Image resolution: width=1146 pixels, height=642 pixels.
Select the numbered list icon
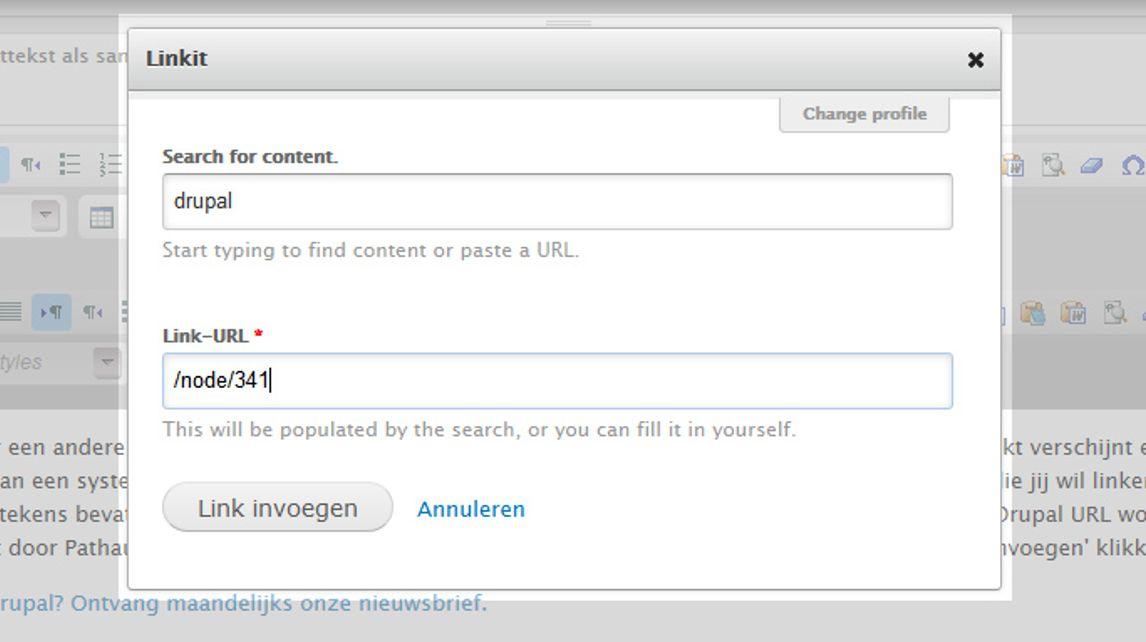point(110,164)
